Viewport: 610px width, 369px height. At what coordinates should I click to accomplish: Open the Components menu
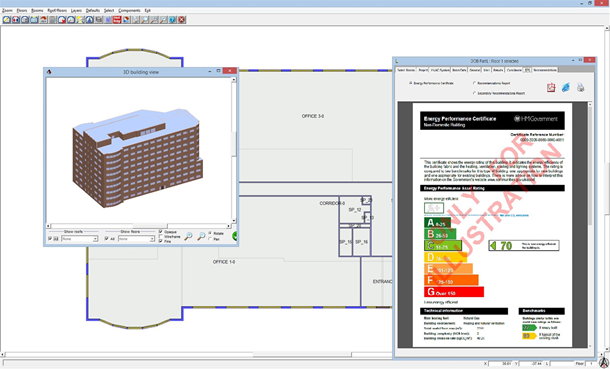[129, 10]
